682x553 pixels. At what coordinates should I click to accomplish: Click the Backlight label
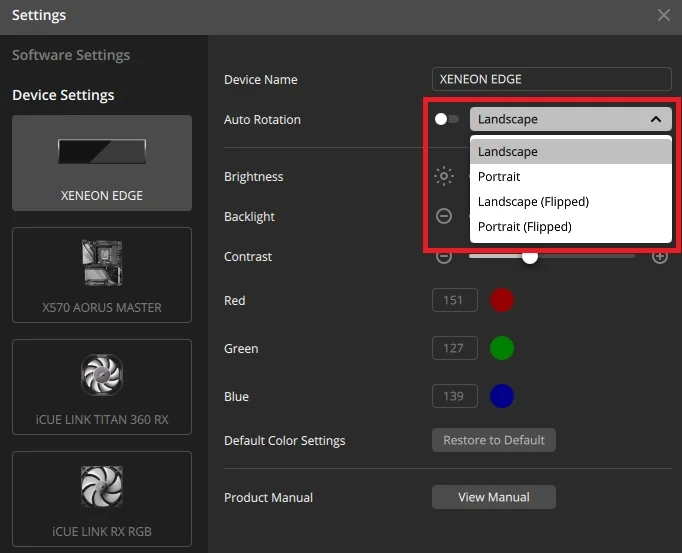[249, 216]
